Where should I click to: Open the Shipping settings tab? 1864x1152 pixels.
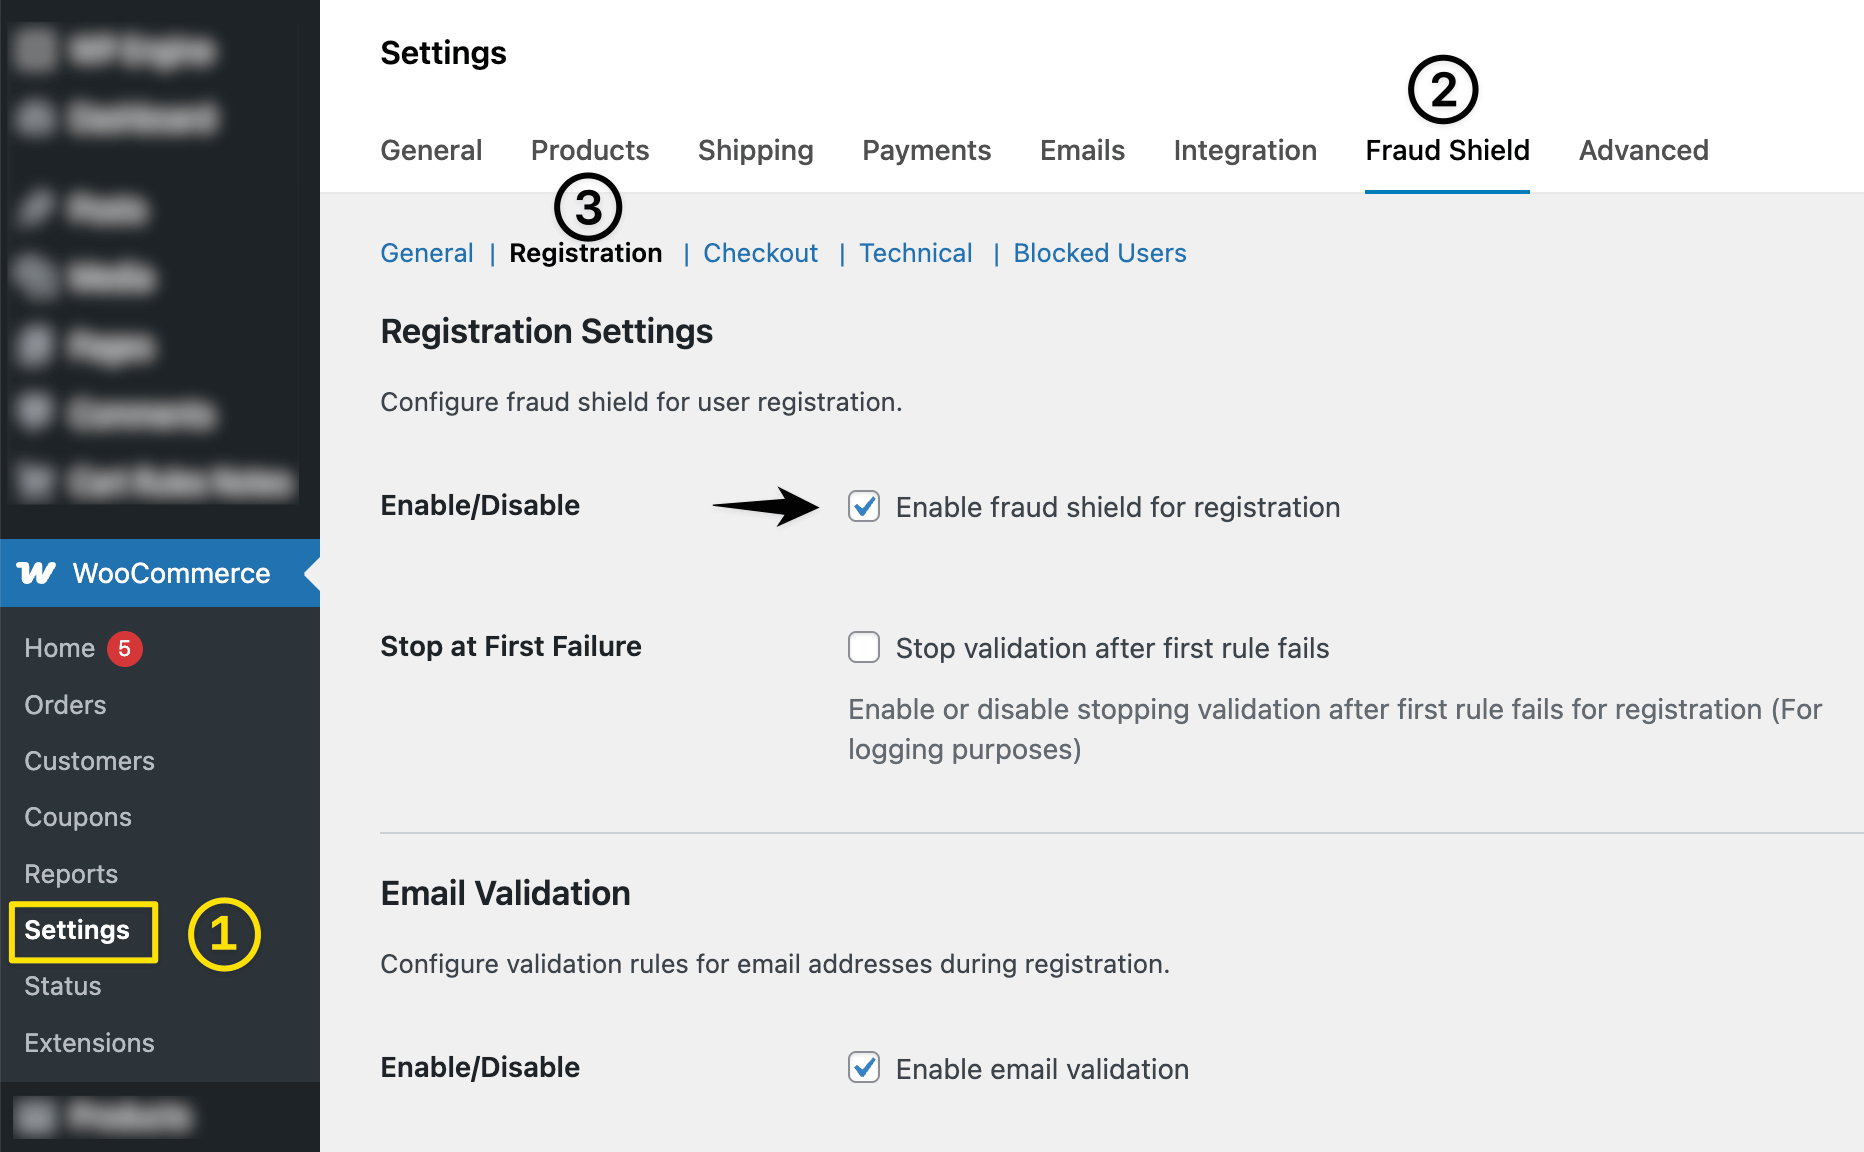coord(755,150)
